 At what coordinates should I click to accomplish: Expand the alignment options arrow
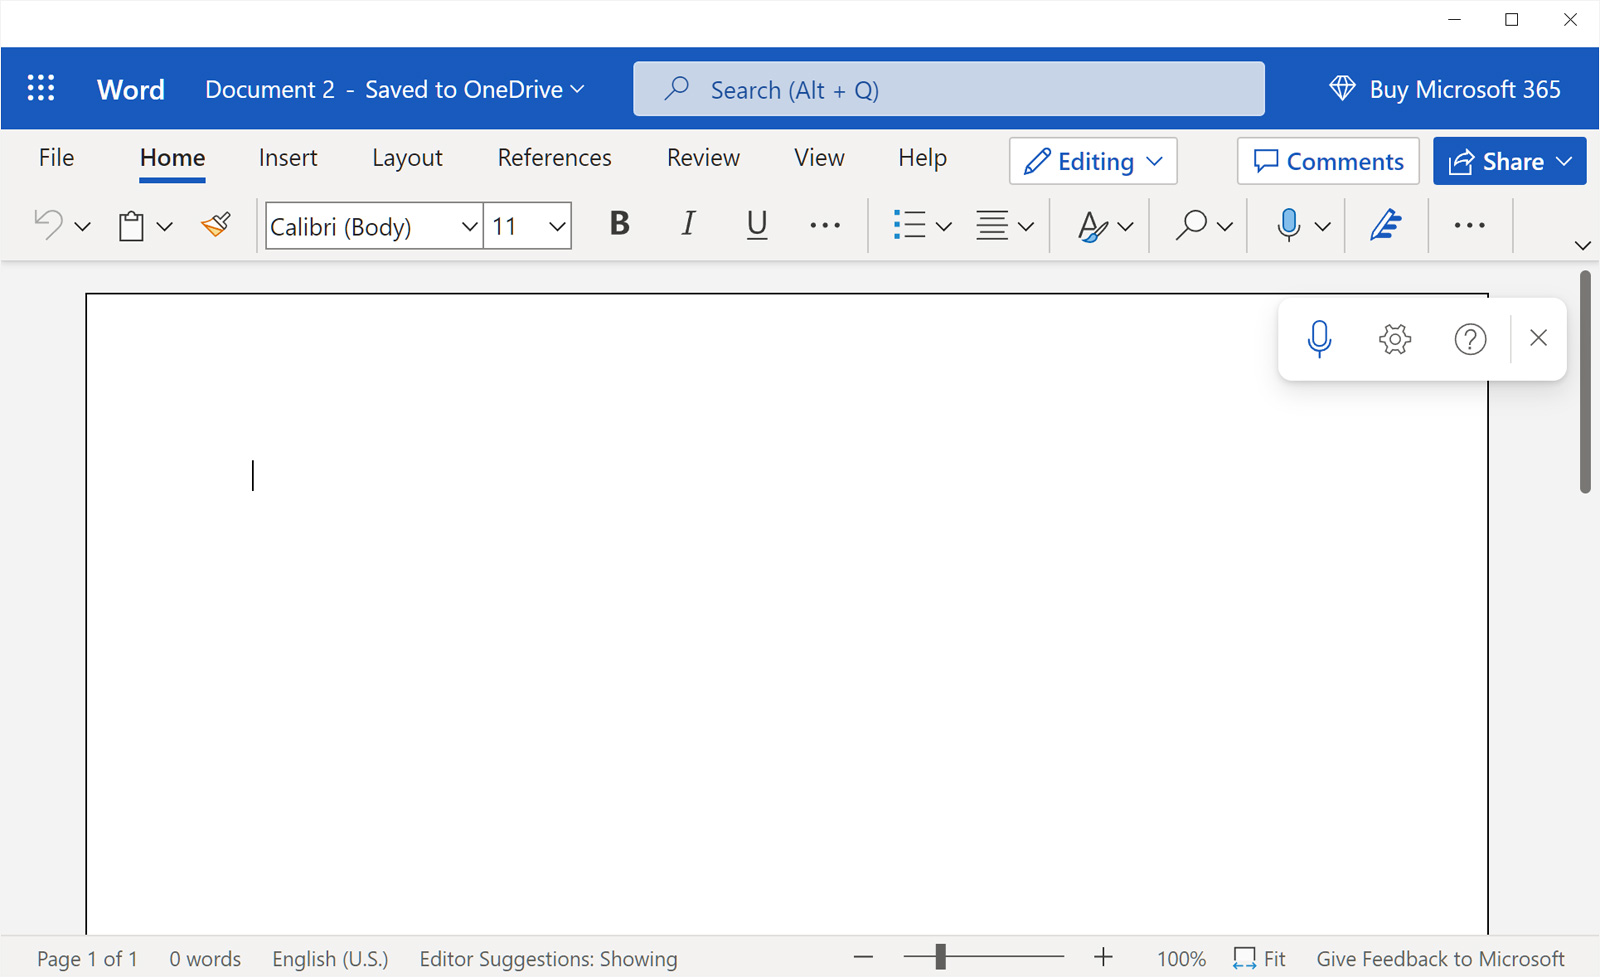click(x=1026, y=227)
